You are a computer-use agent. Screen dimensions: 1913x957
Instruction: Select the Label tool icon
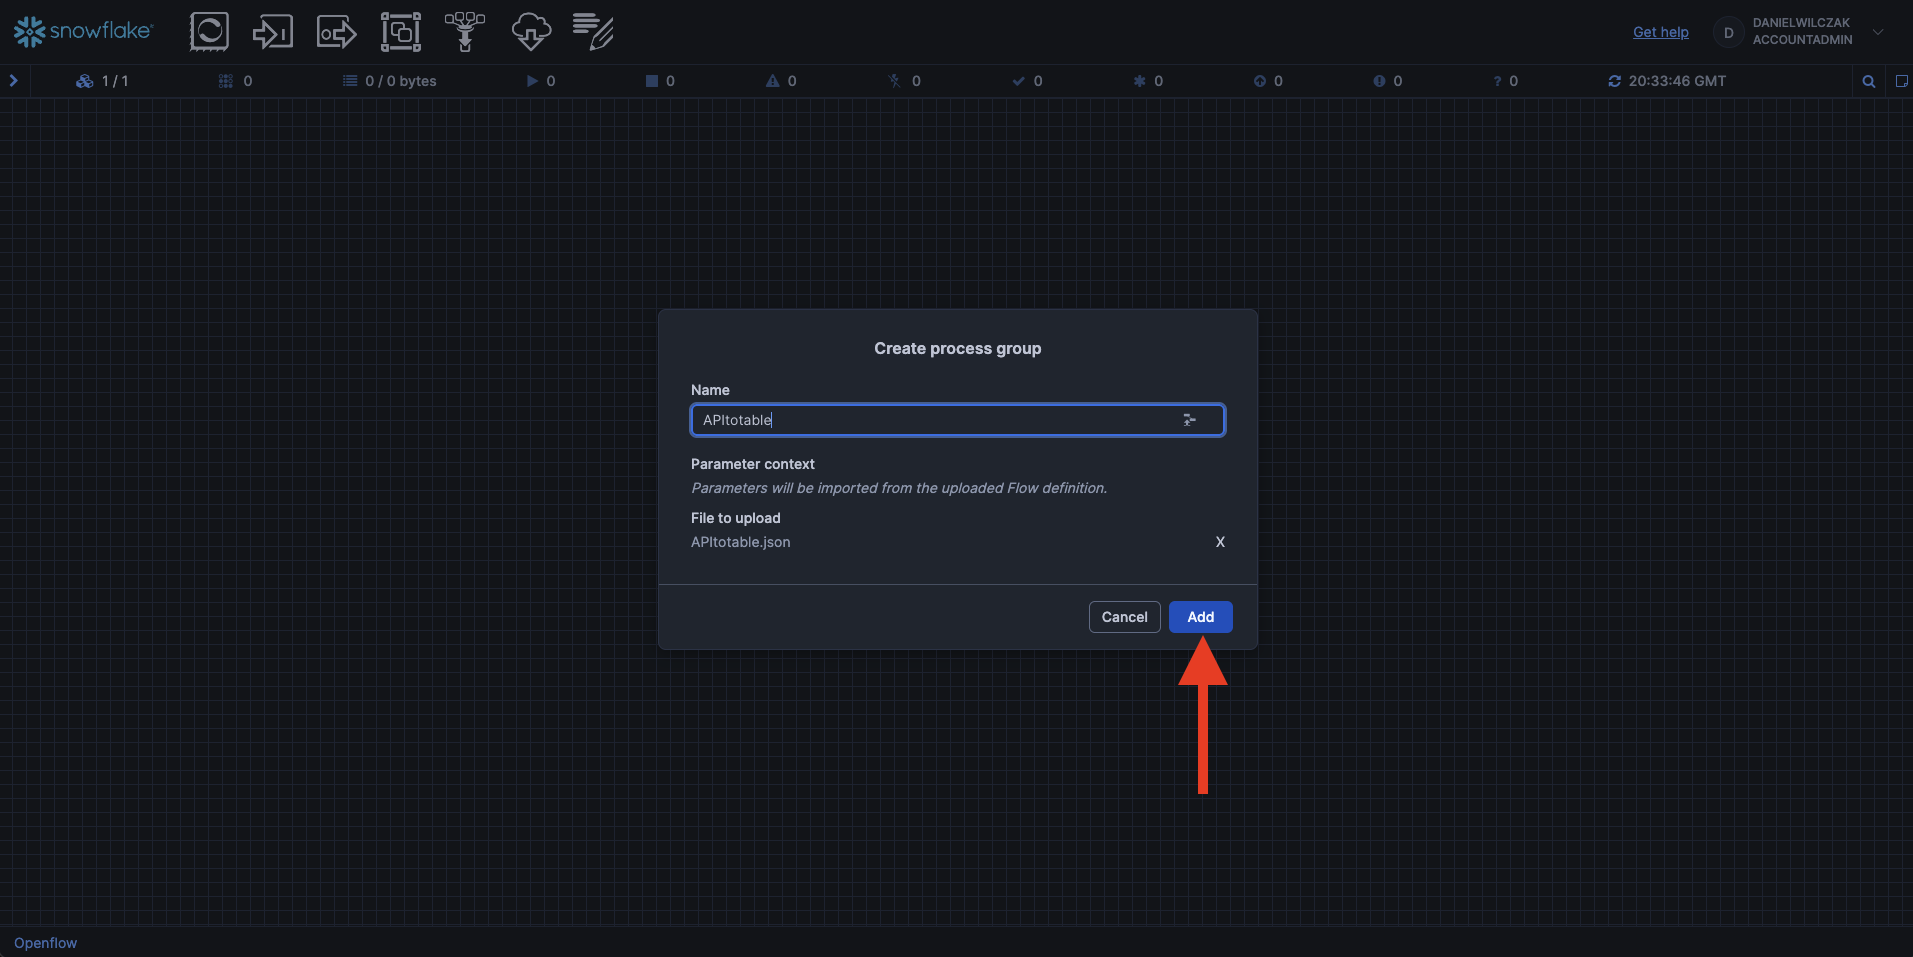pyautogui.click(x=594, y=32)
